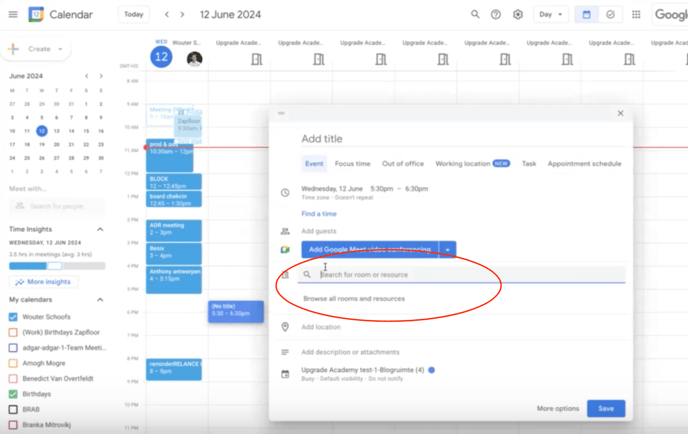The image size is (688, 434).
Task: Click the clock icon beside event time
Action: [x=285, y=193]
